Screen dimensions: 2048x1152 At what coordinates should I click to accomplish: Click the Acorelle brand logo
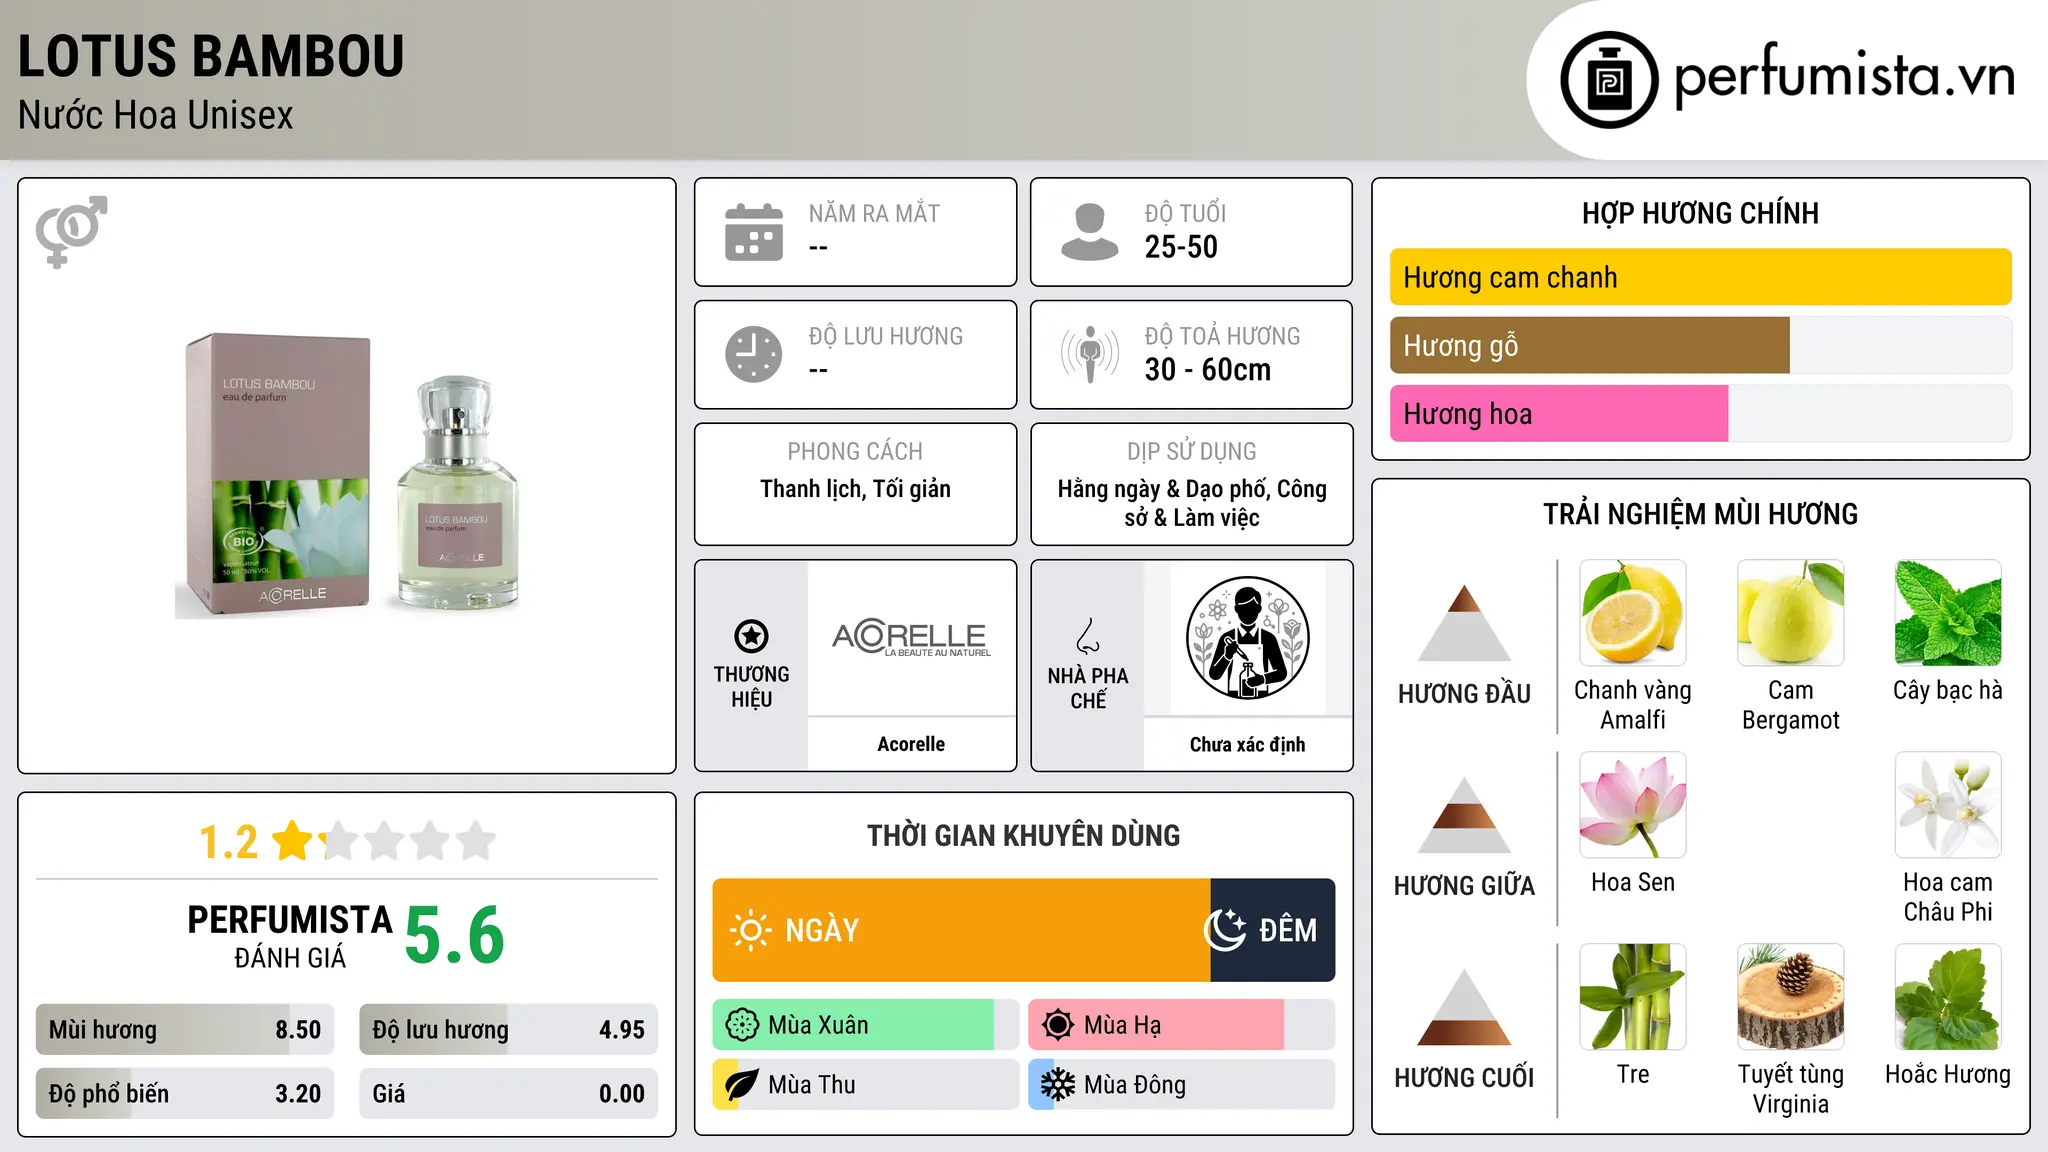tap(911, 638)
